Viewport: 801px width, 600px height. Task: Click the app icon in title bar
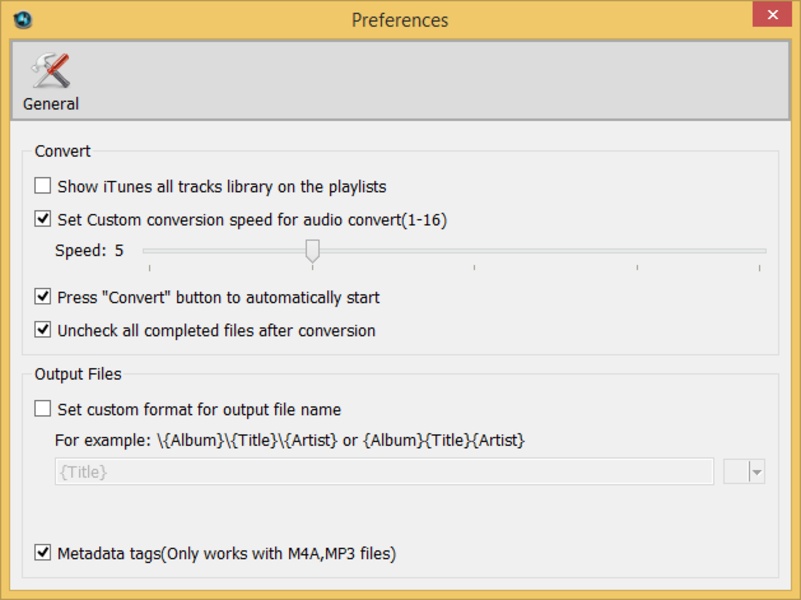click(23, 19)
